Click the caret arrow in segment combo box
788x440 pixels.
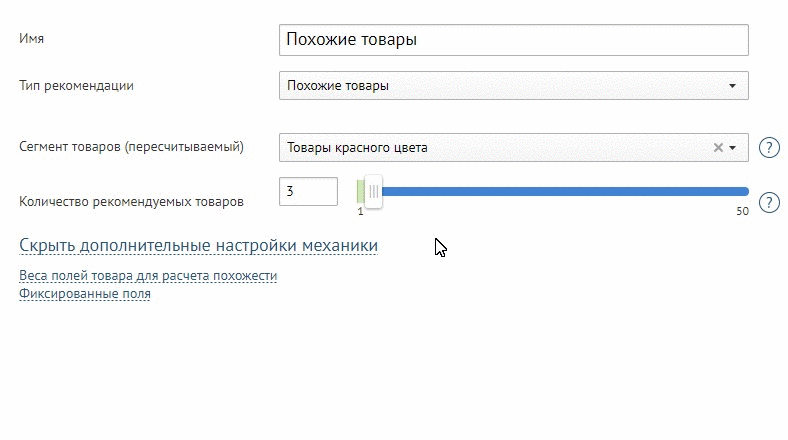point(733,148)
